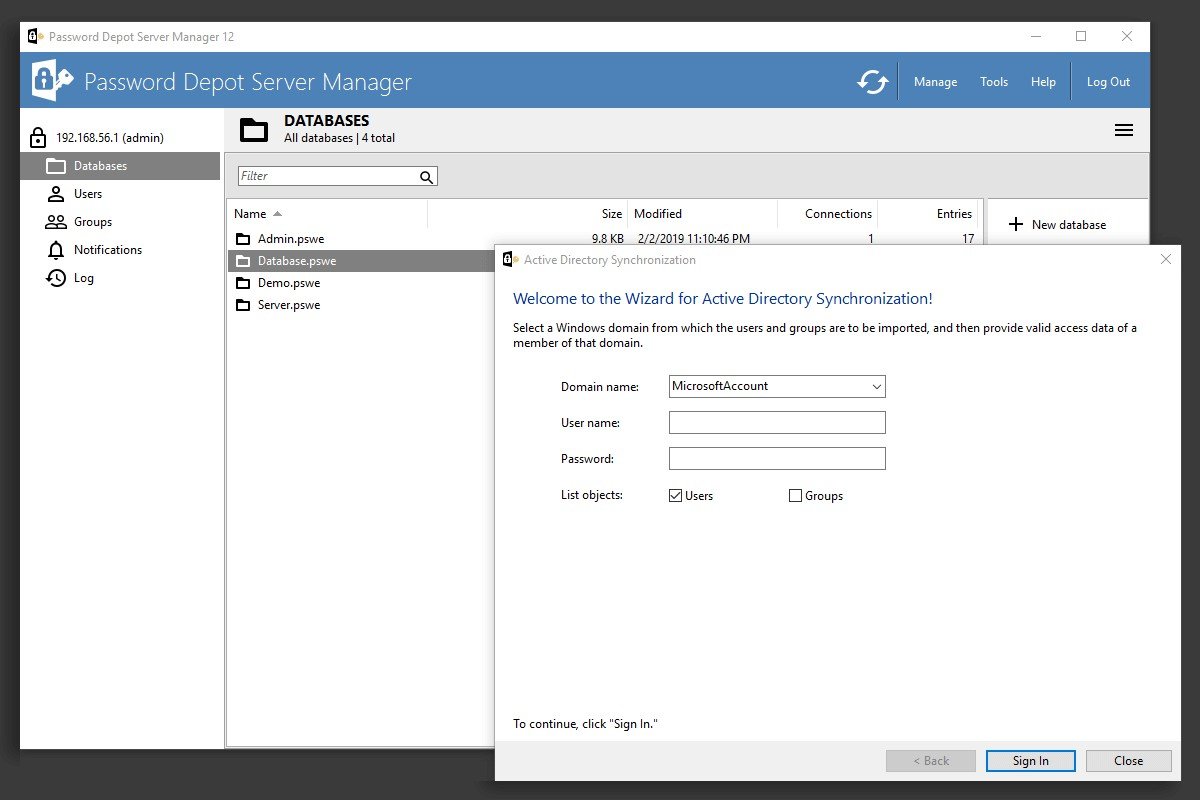Screen dimensions: 1200x800
Task: Enable the Groups checkbox in List objects
Action: coord(796,495)
